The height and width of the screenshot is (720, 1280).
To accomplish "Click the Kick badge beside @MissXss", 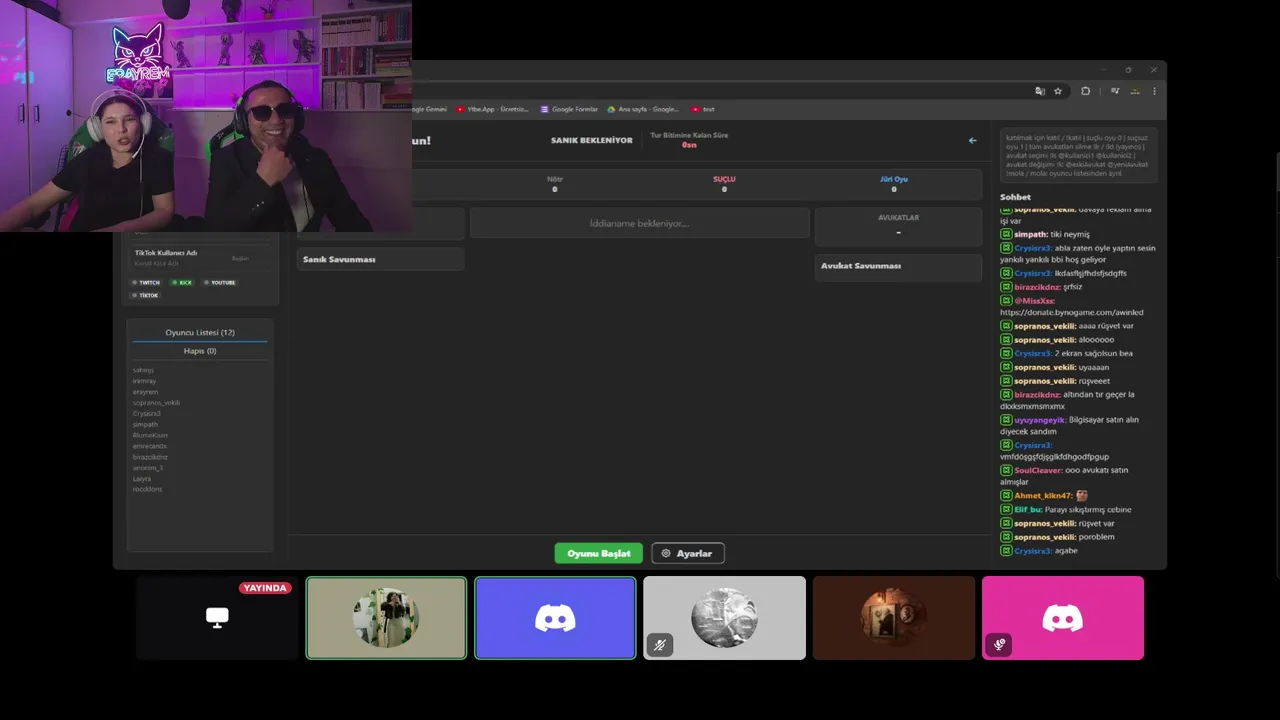I will (x=1006, y=300).
